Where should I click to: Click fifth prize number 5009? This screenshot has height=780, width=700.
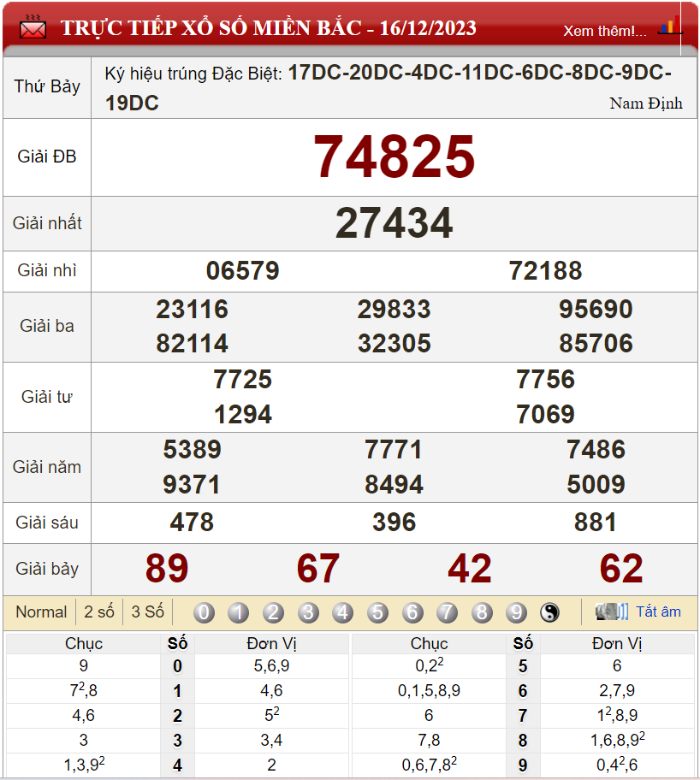pyautogui.click(x=596, y=485)
